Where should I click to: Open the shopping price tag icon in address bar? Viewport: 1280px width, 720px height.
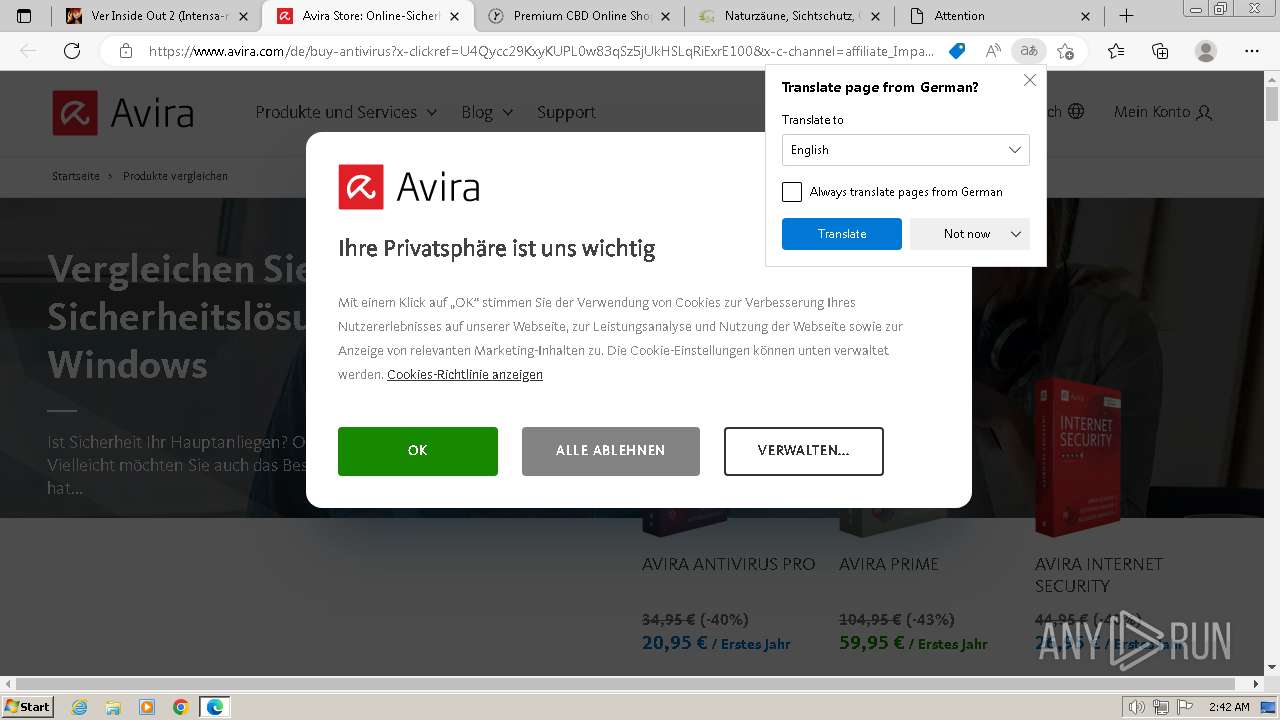[957, 51]
